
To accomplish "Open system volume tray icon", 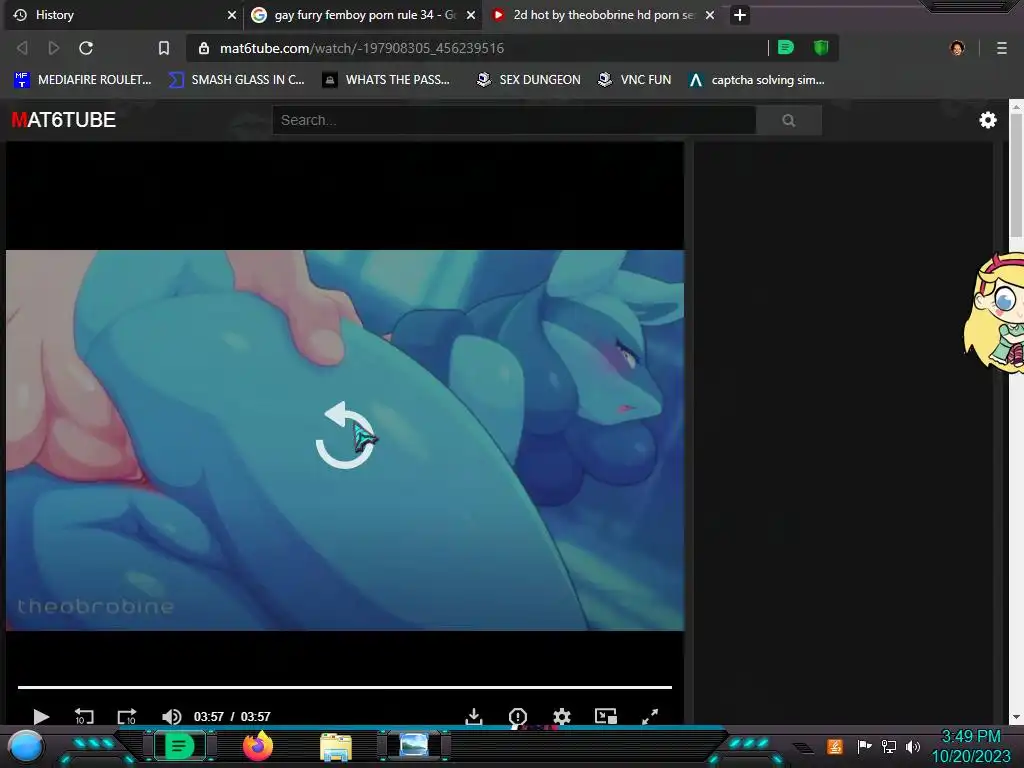I will click(x=913, y=746).
